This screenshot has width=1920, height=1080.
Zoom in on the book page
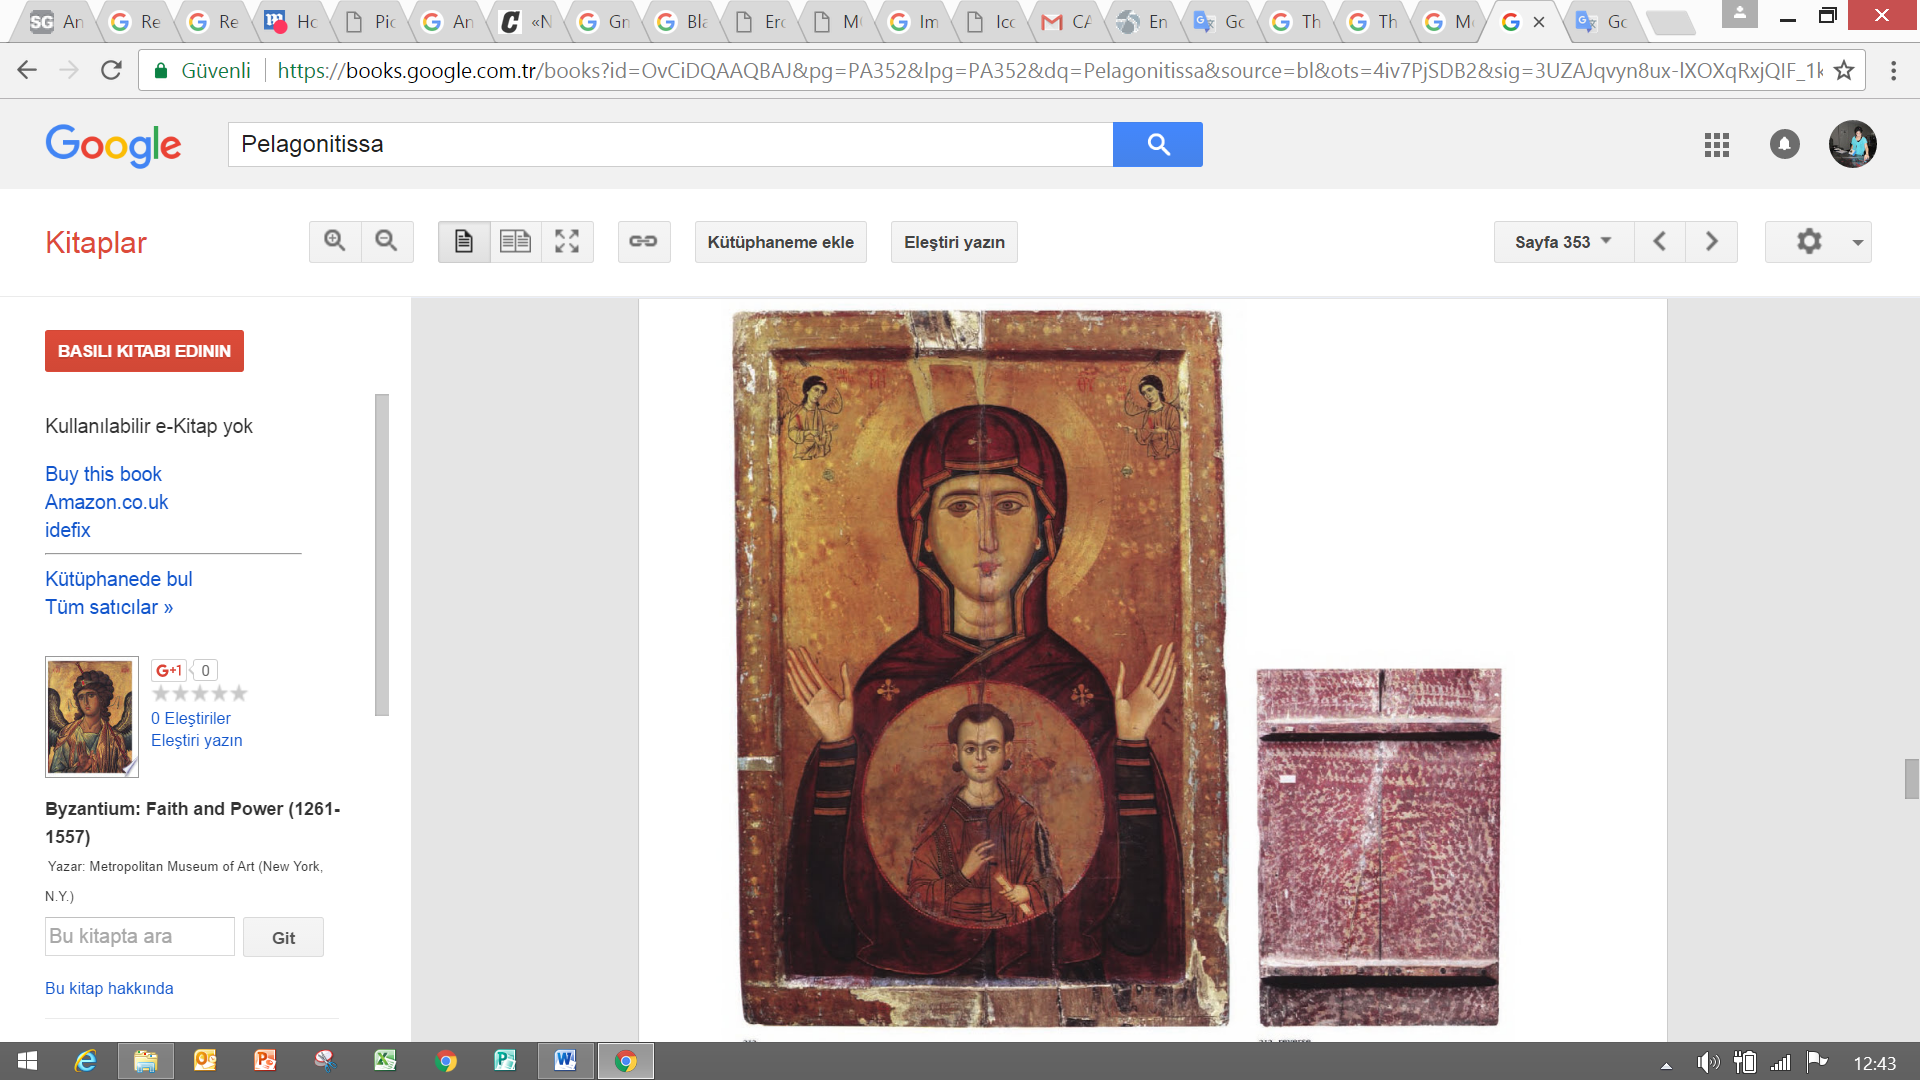335,242
